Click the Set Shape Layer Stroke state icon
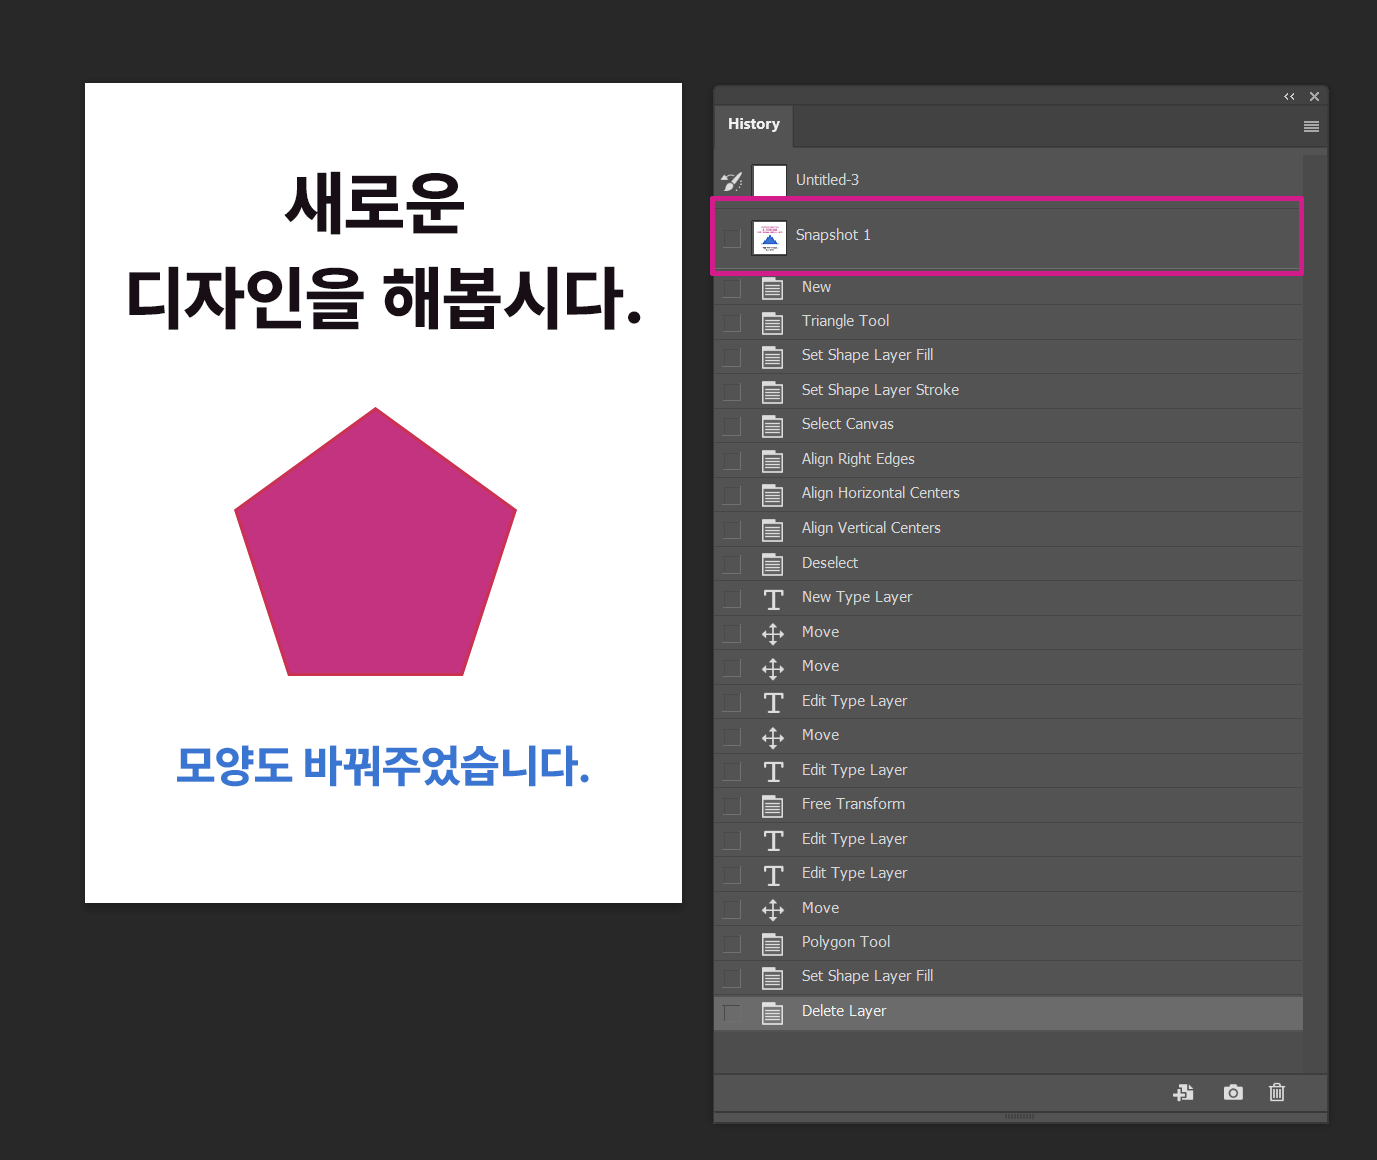This screenshot has width=1377, height=1160. 772,391
